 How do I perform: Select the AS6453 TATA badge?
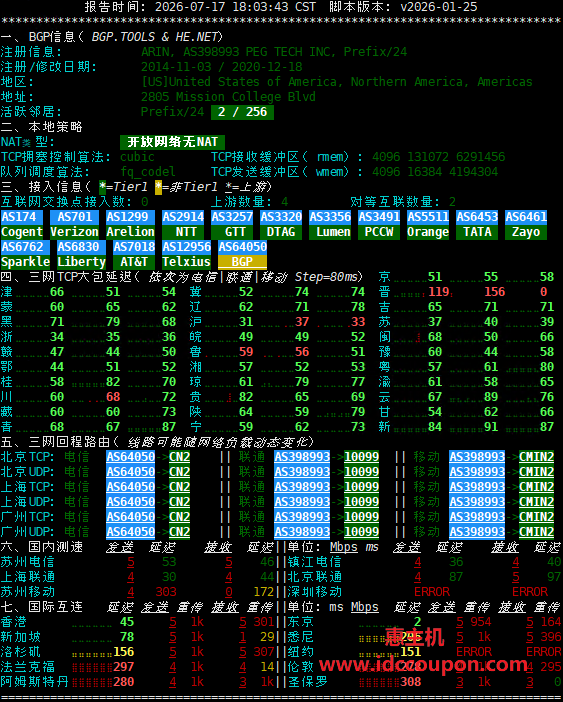[477, 225]
